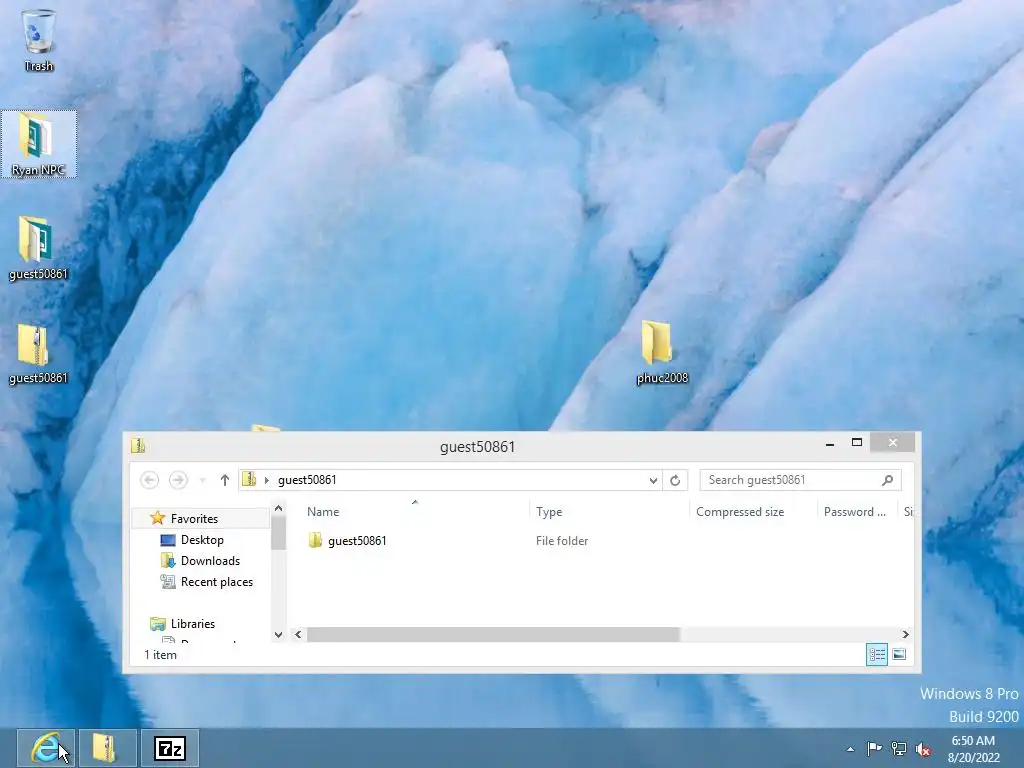Switch to Details view layout

(x=876, y=654)
